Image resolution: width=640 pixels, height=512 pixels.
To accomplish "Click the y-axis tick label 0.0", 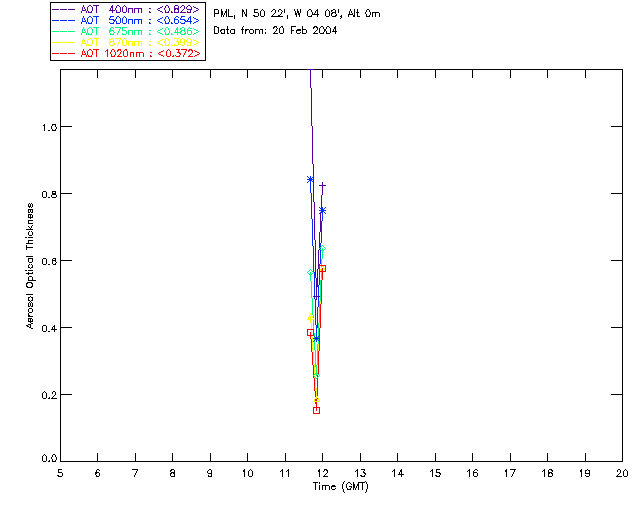I will click(49, 459).
